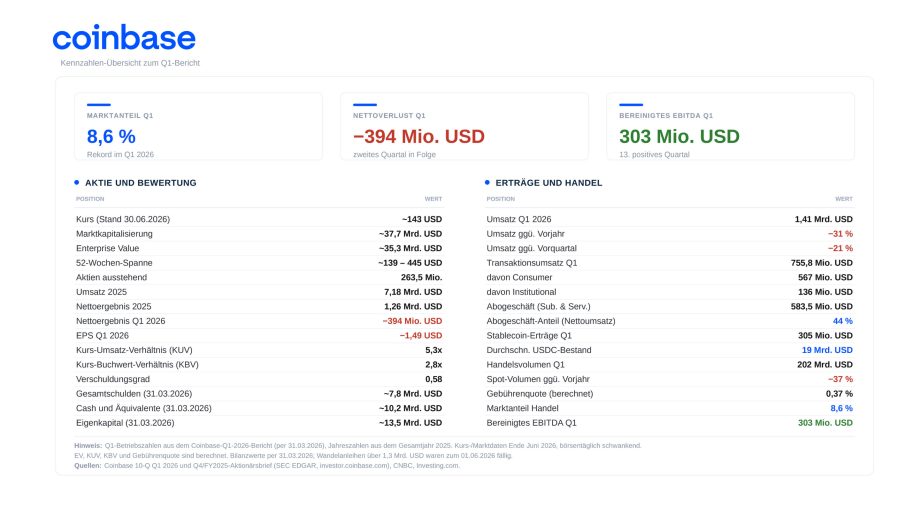Click the 'BEREINIGTES EBITDA Q1' card label
Image resolution: width=920 pixels, height=518 pixels.
pos(666,116)
